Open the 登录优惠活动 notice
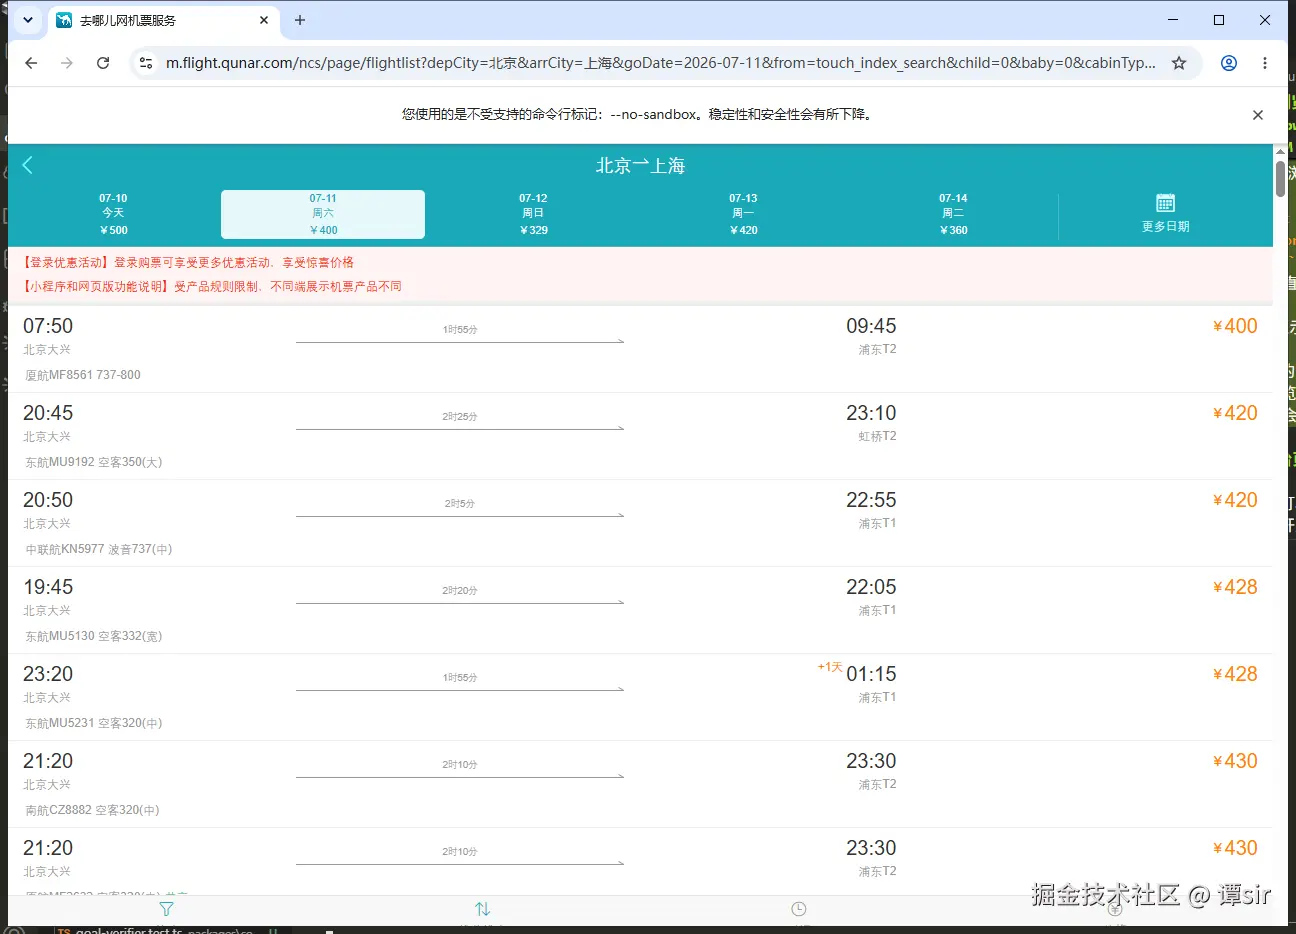The width and height of the screenshot is (1296, 934). coord(188,263)
